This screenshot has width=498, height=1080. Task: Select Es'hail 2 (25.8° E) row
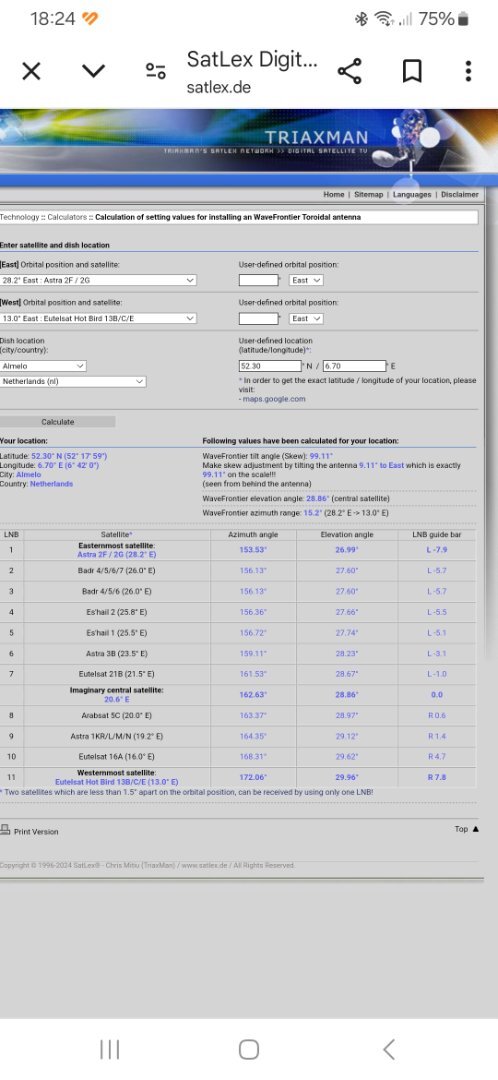point(238,612)
